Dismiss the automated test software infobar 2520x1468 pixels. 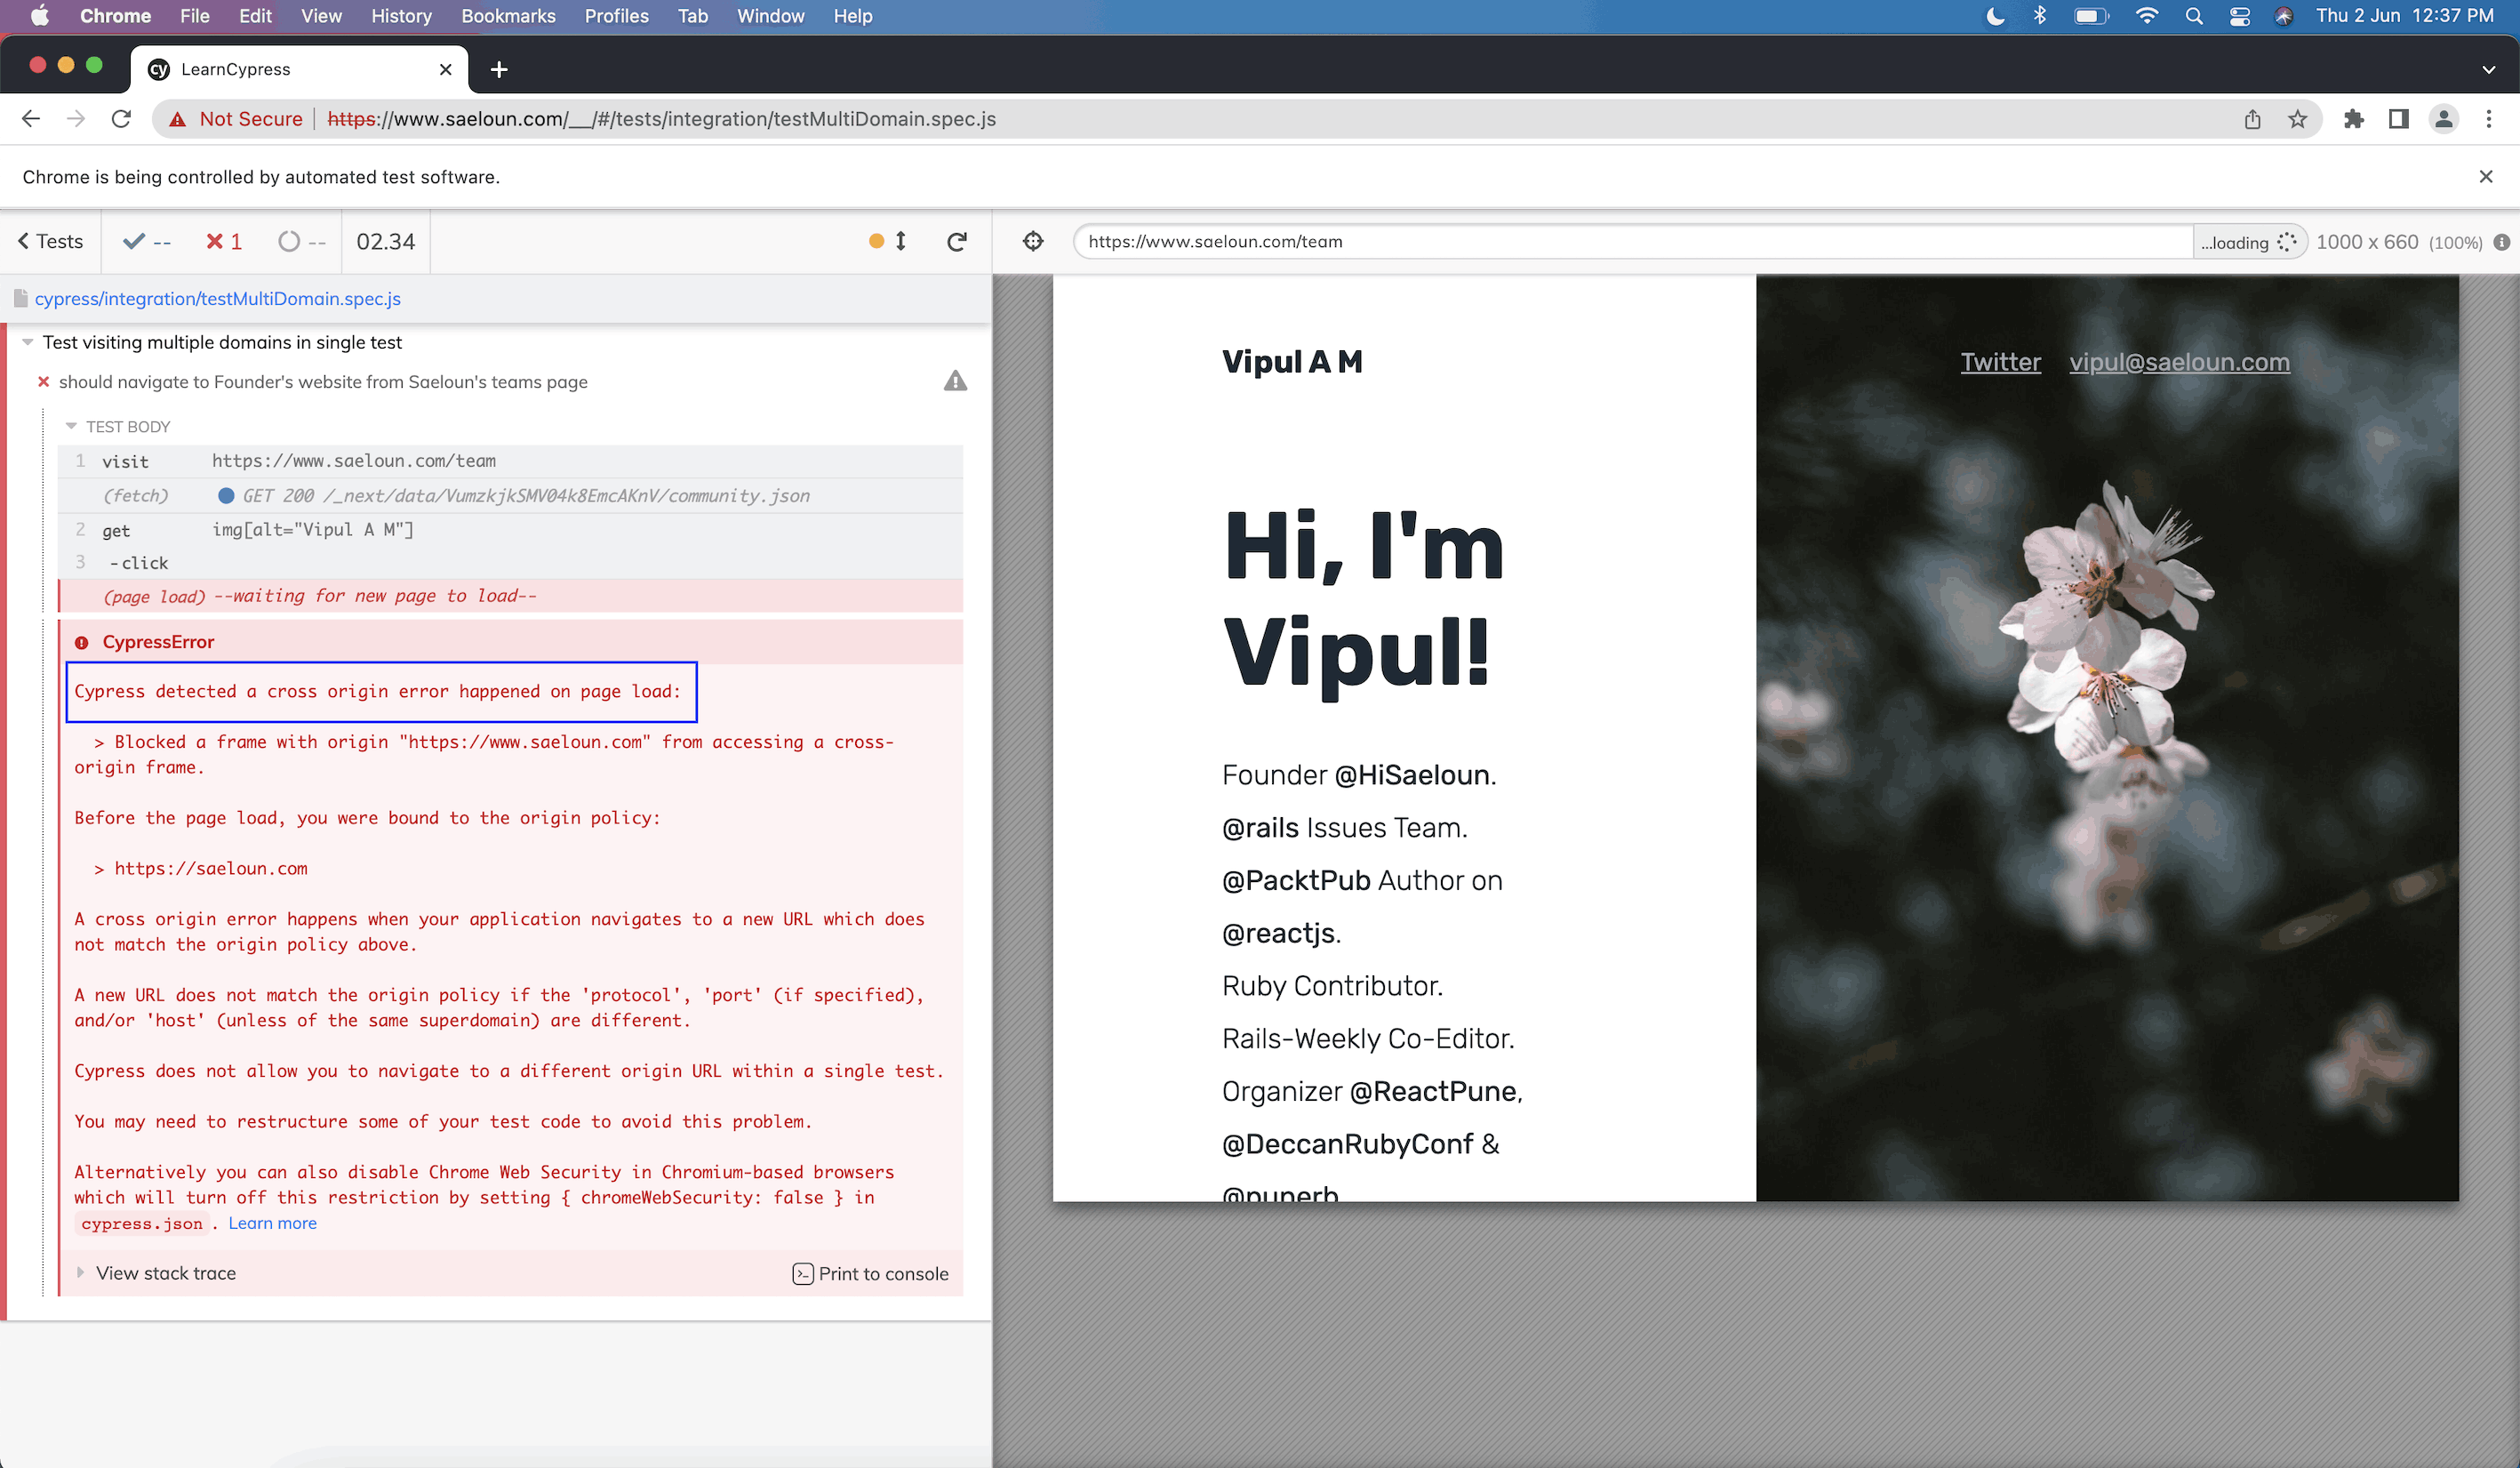coord(2485,177)
